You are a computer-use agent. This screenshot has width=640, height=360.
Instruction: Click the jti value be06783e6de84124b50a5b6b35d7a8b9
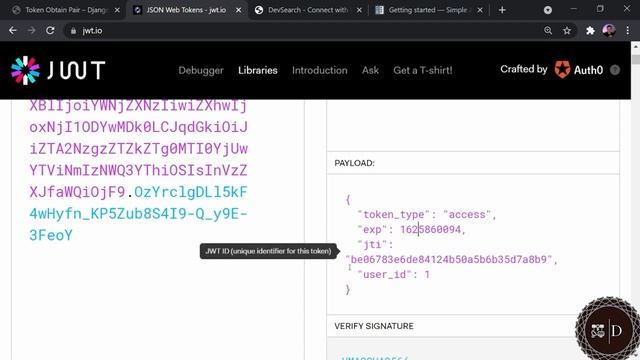click(449, 260)
